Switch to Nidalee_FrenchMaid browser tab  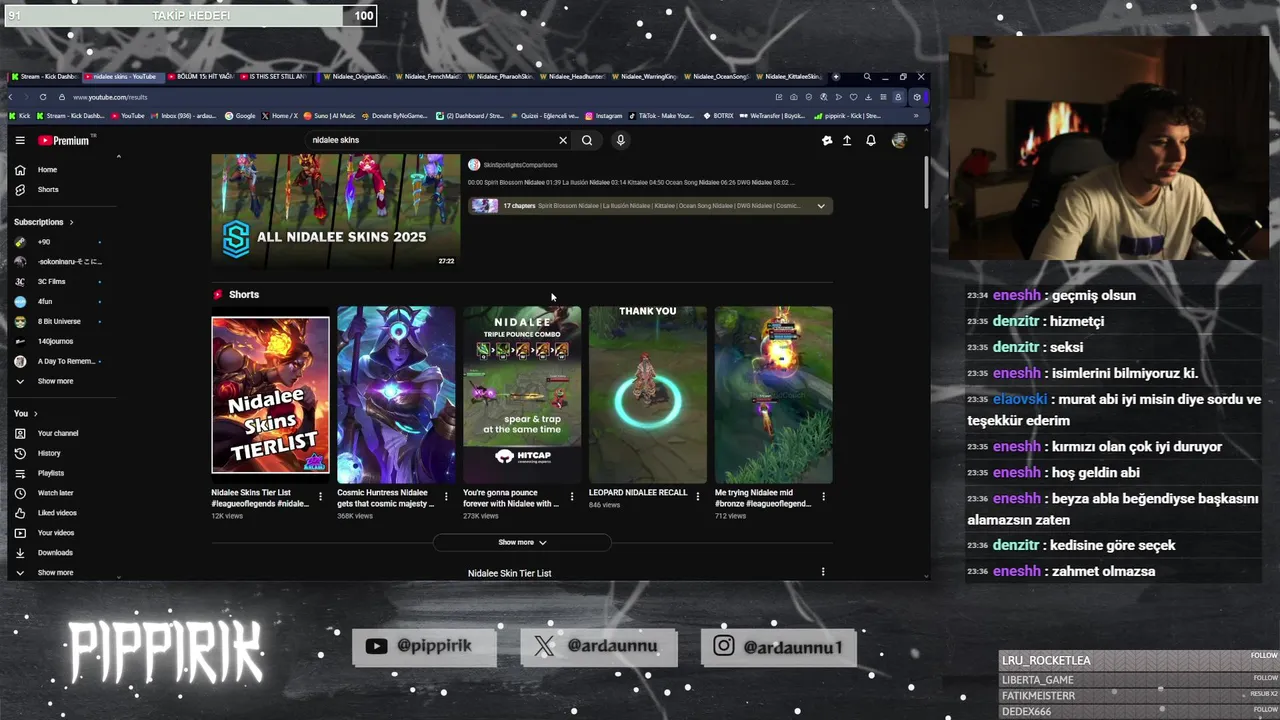coord(430,77)
